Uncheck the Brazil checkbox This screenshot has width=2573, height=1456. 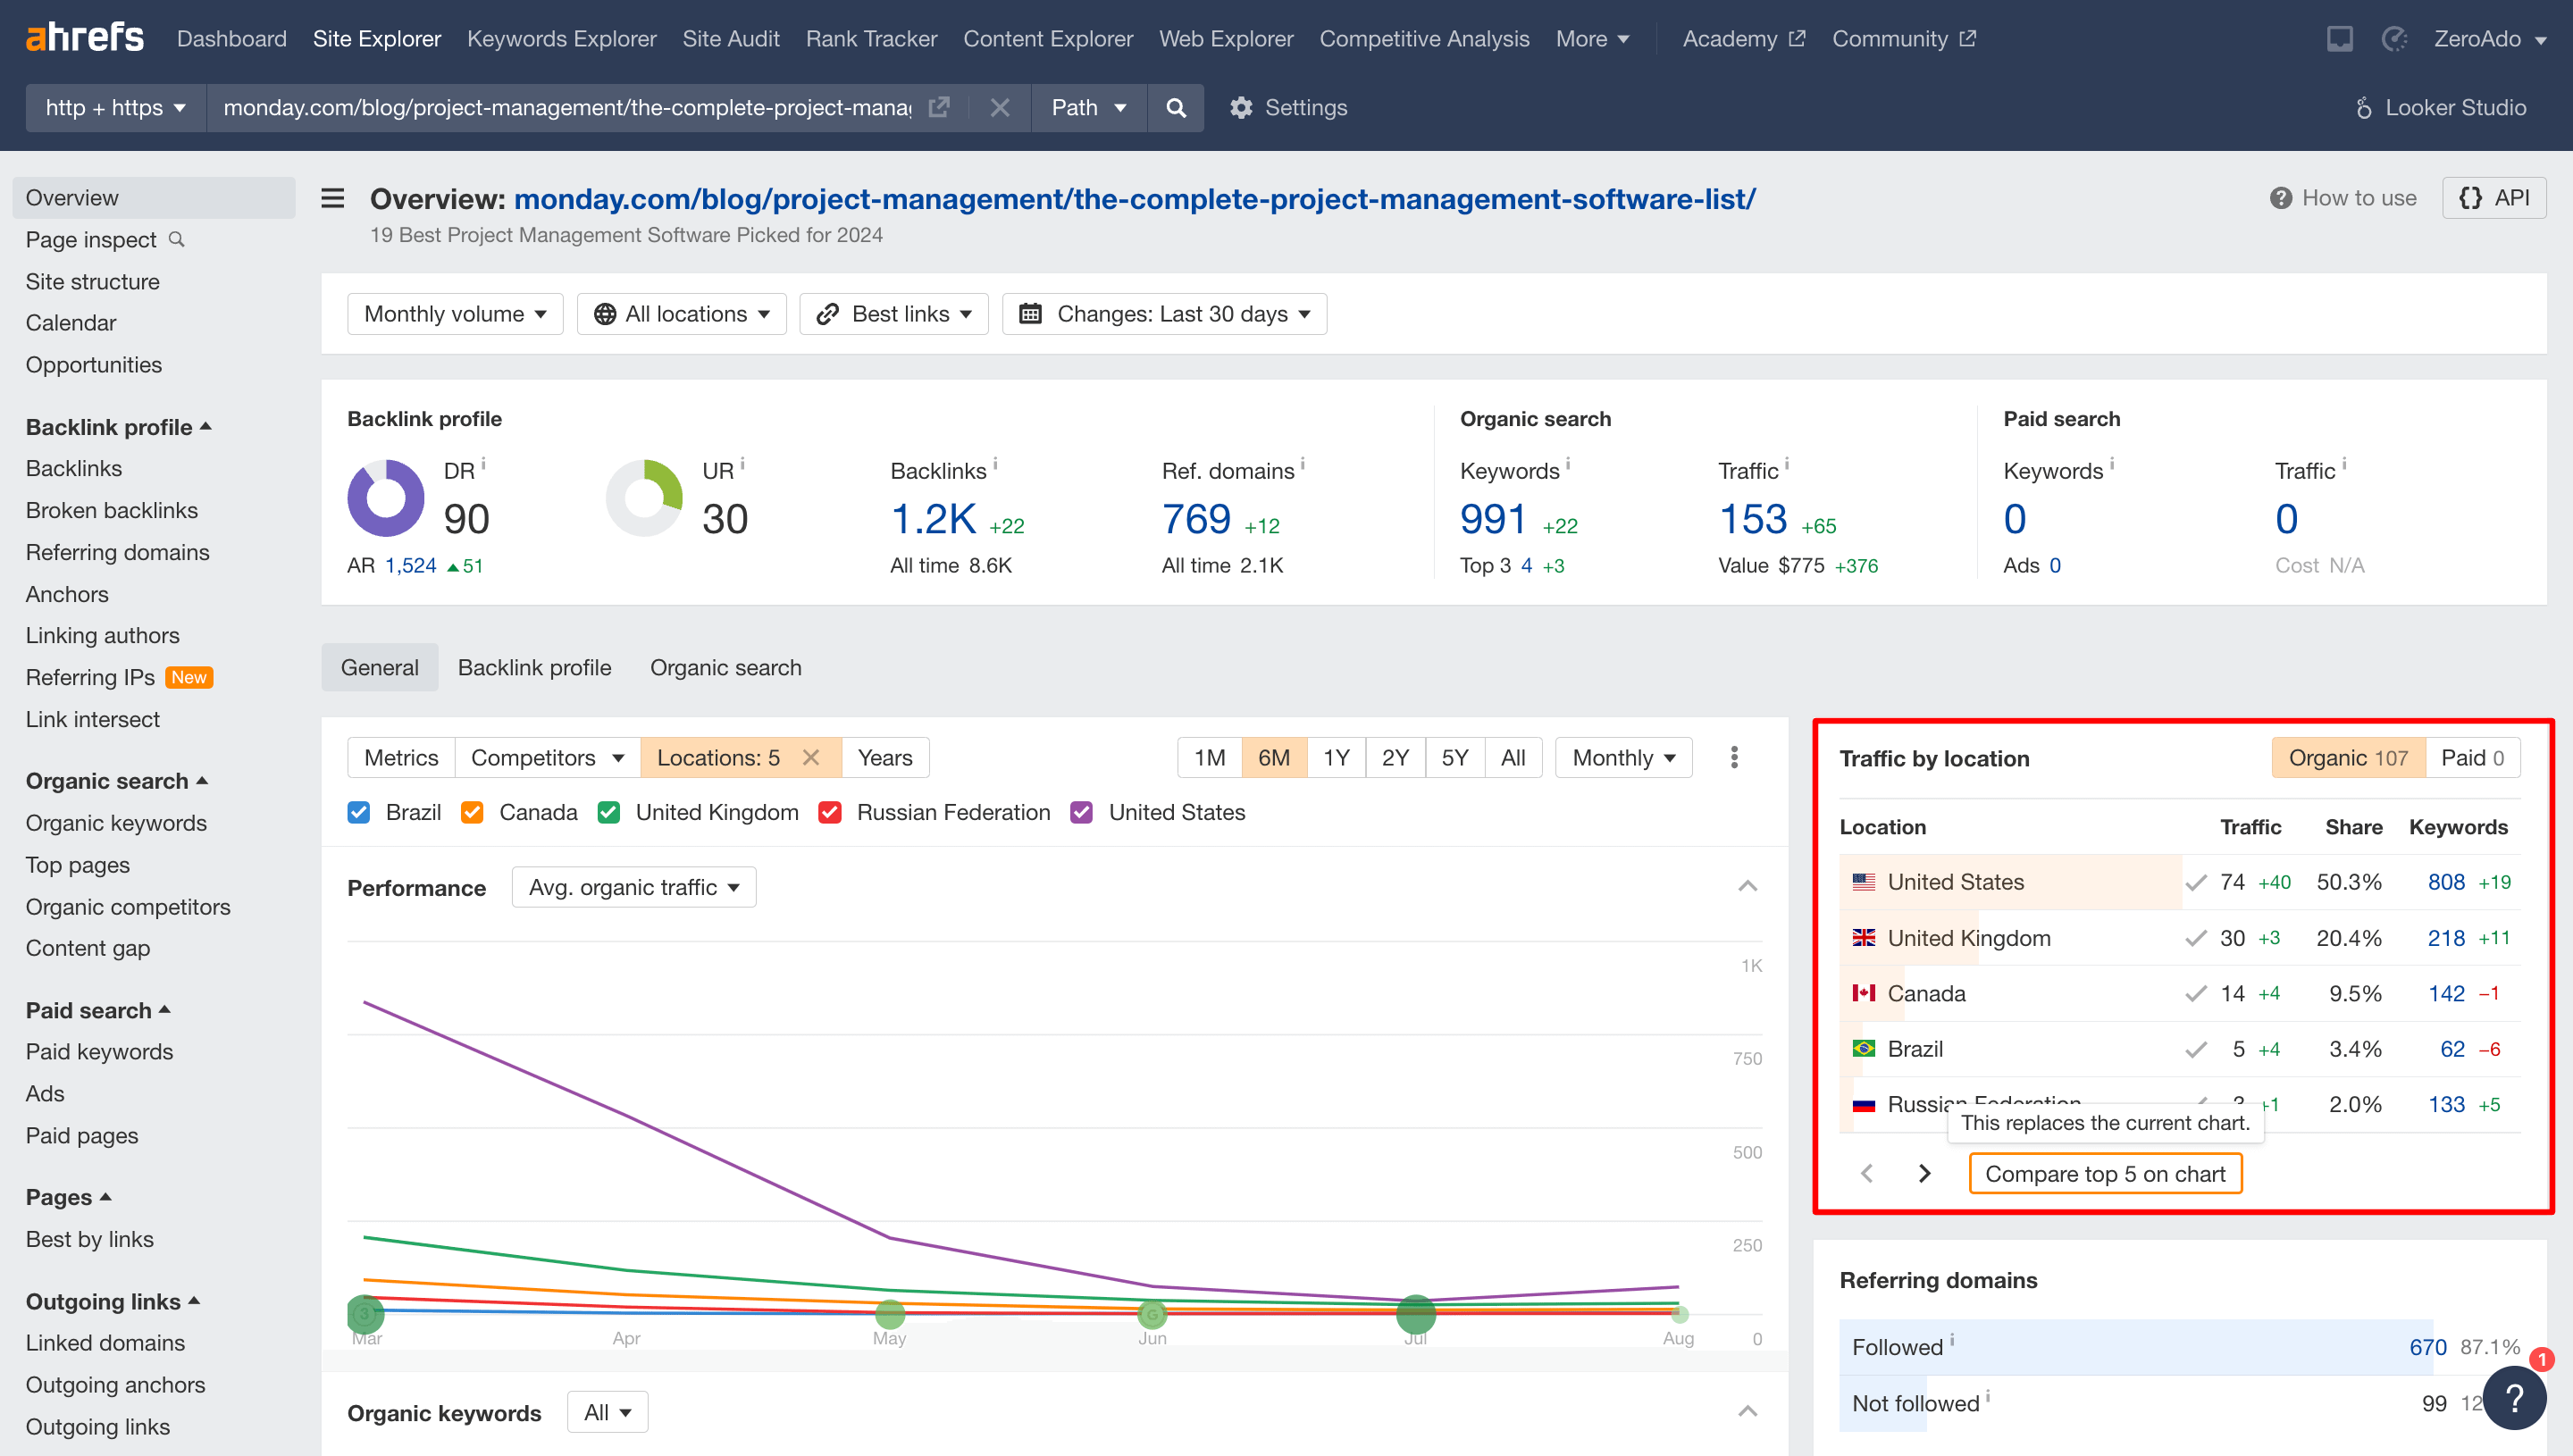[x=359, y=812]
